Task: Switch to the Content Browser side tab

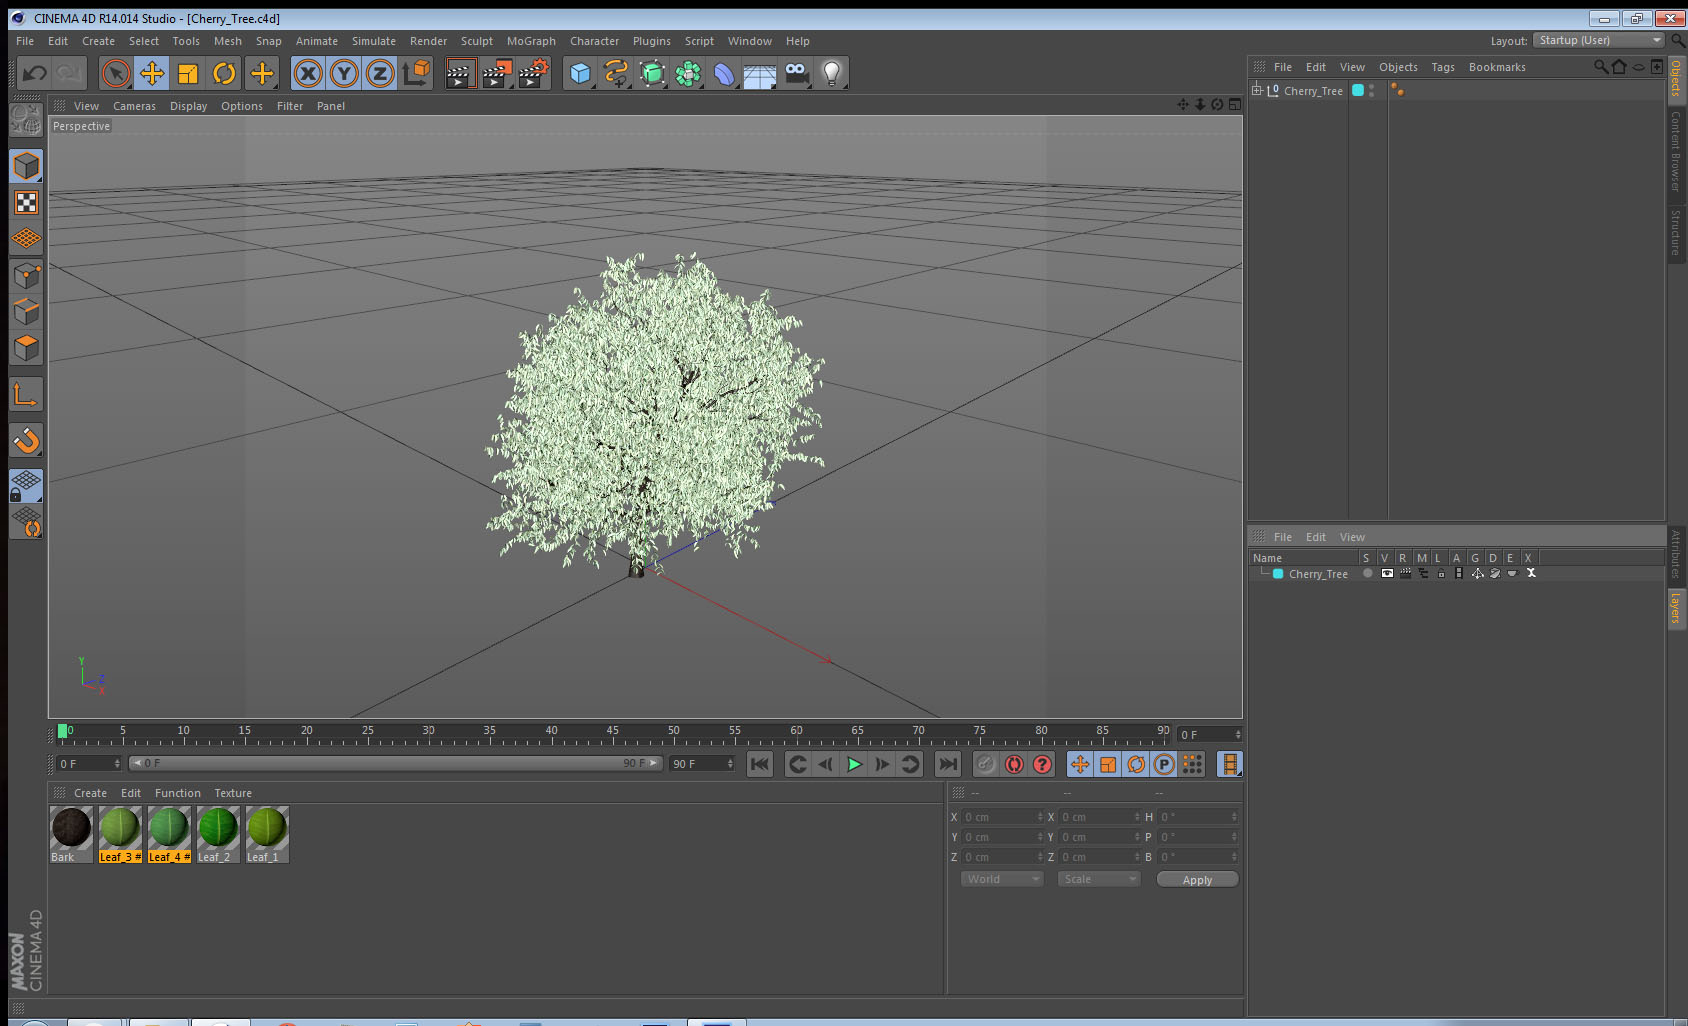Action: coord(1676,151)
